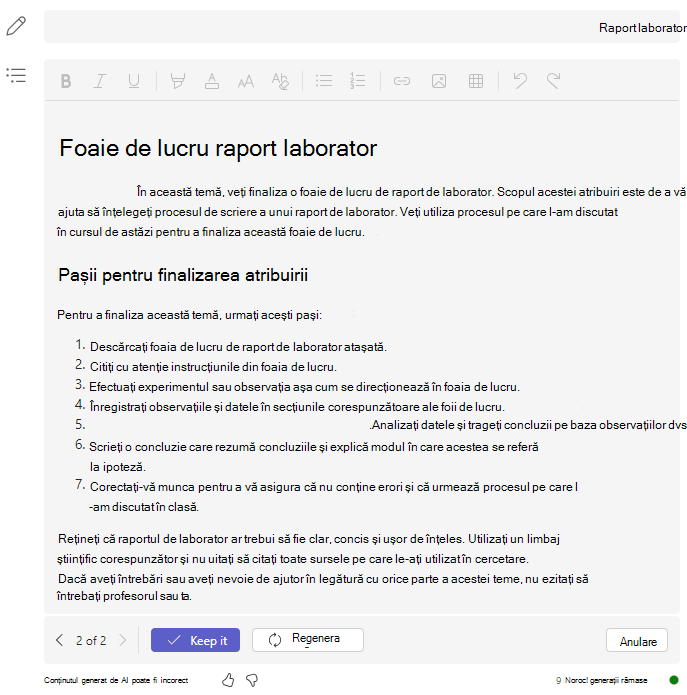Screen dimensions: 687x695
Task: Insert a numbered list
Action: [358, 81]
